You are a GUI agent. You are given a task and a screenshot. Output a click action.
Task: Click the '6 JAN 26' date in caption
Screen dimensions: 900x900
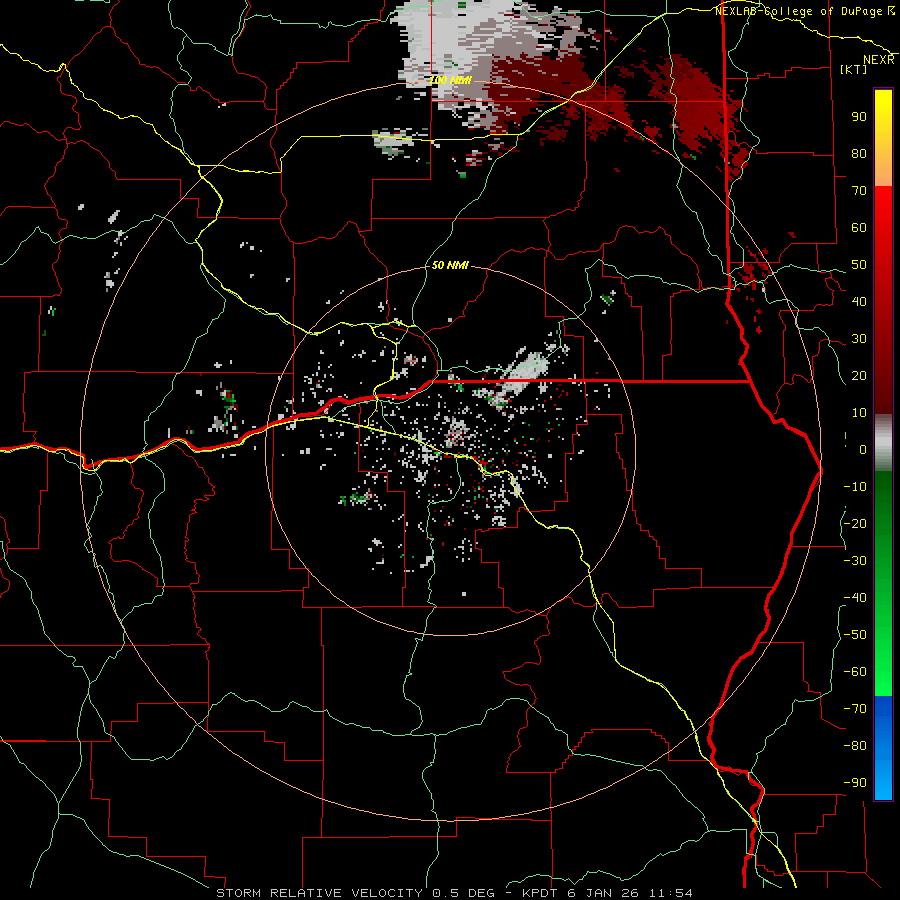pyautogui.click(x=603, y=893)
